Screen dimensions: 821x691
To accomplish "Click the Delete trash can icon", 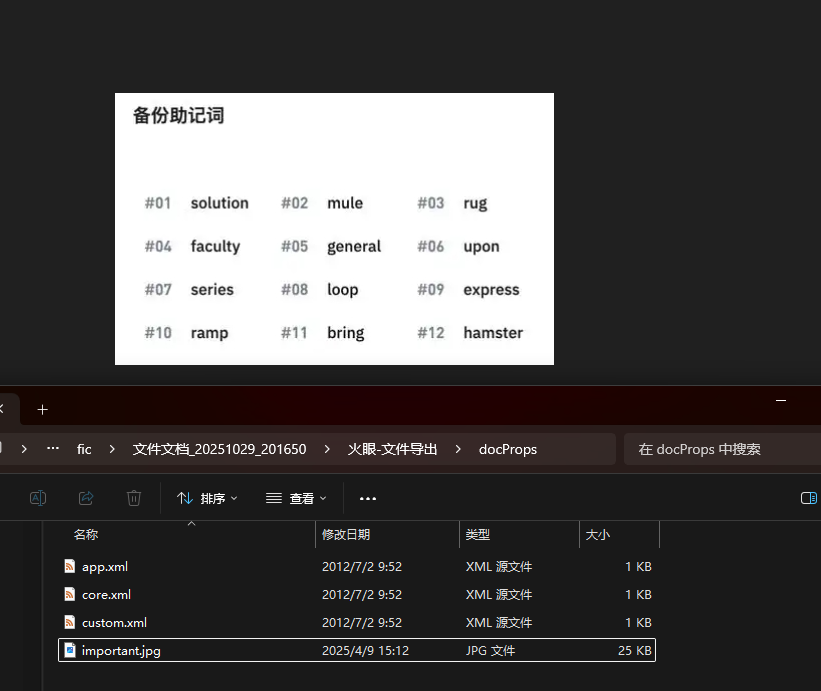I will (x=134, y=498).
